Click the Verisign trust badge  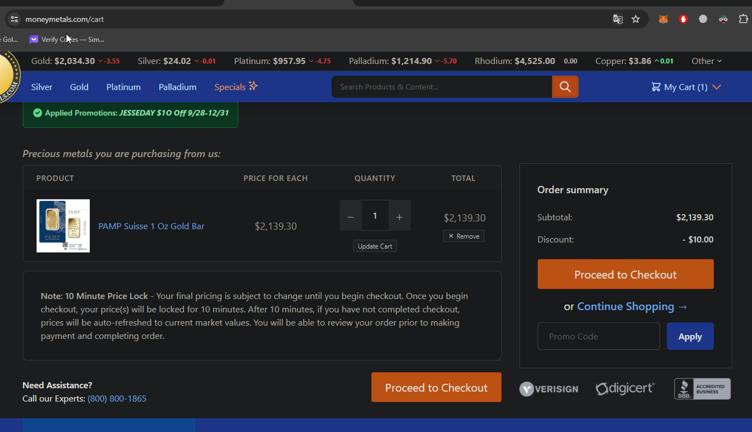tap(549, 389)
